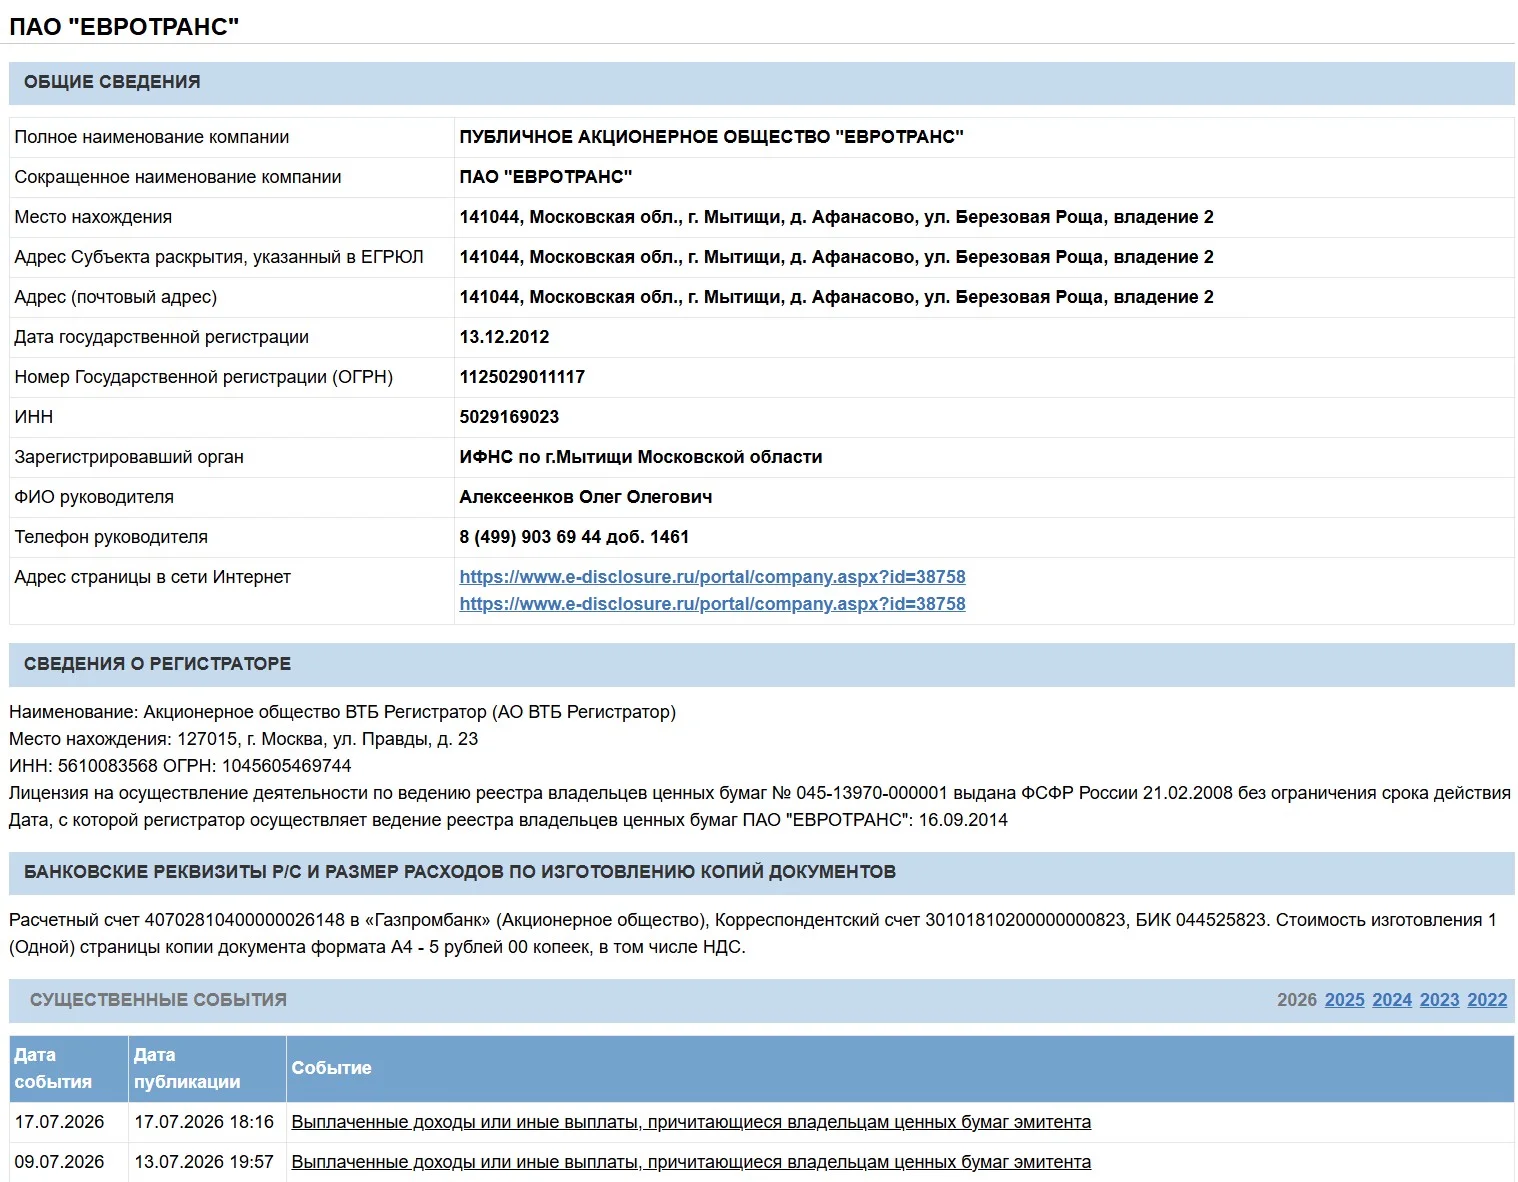Show significant events for 2023
The height and width of the screenshot is (1182, 1518).
[1439, 1000]
